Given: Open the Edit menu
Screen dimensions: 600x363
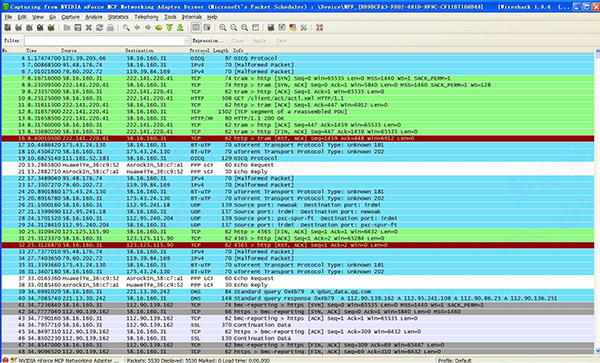Looking at the screenshot, I should point(22,17).
